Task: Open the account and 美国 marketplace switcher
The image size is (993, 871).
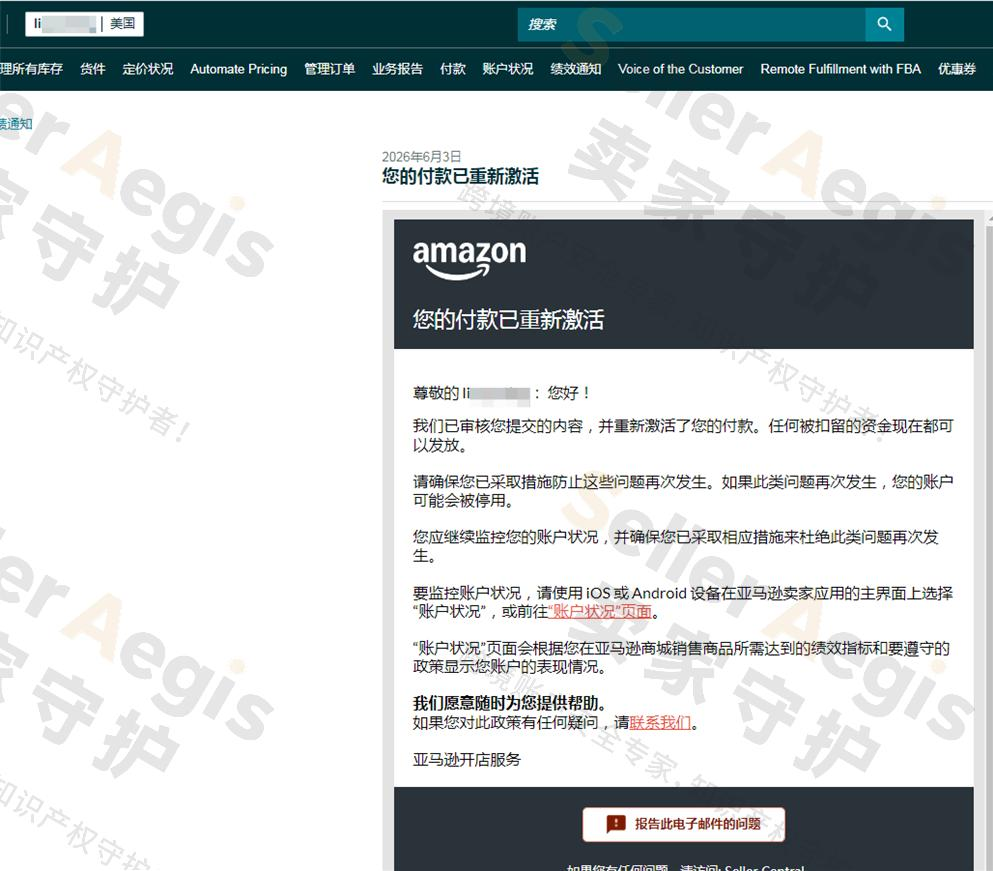Action: pyautogui.click(x=84, y=23)
